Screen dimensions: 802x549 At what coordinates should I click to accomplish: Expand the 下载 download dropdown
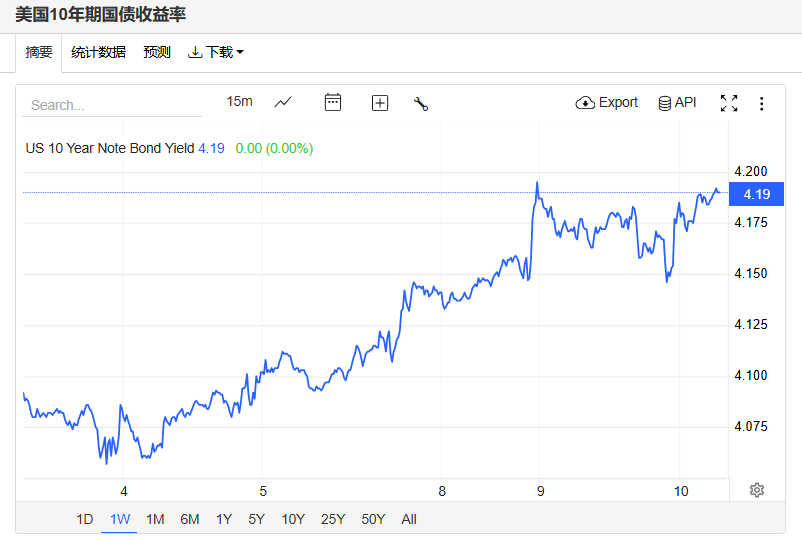[x=216, y=52]
